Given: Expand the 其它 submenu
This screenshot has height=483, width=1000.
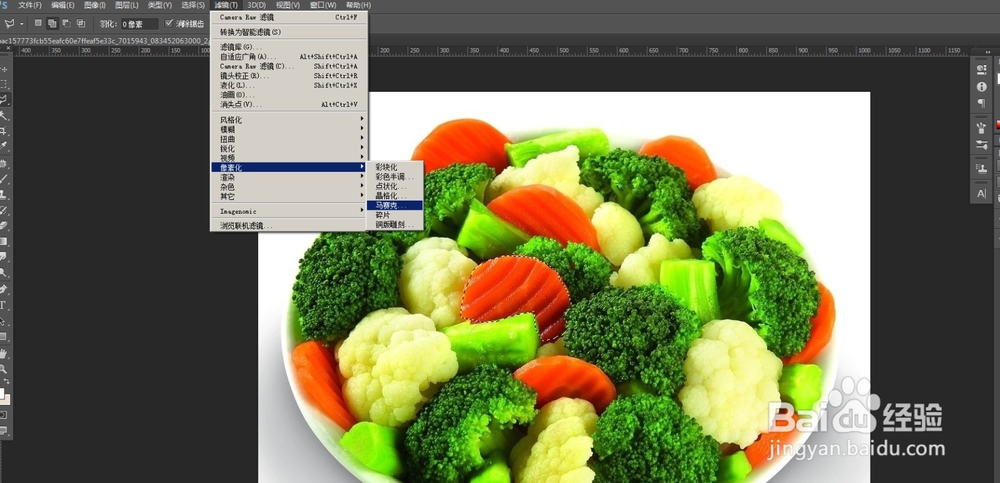Looking at the screenshot, I should coord(290,197).
